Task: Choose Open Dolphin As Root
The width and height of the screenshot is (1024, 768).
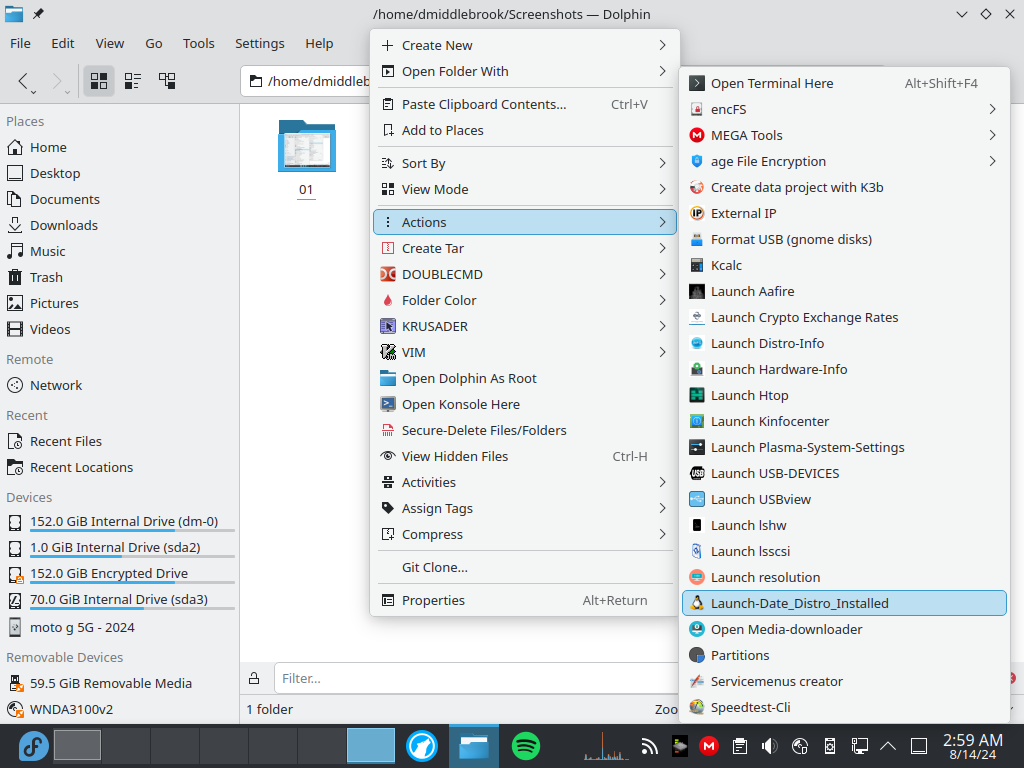Action: tap(524, 378)
